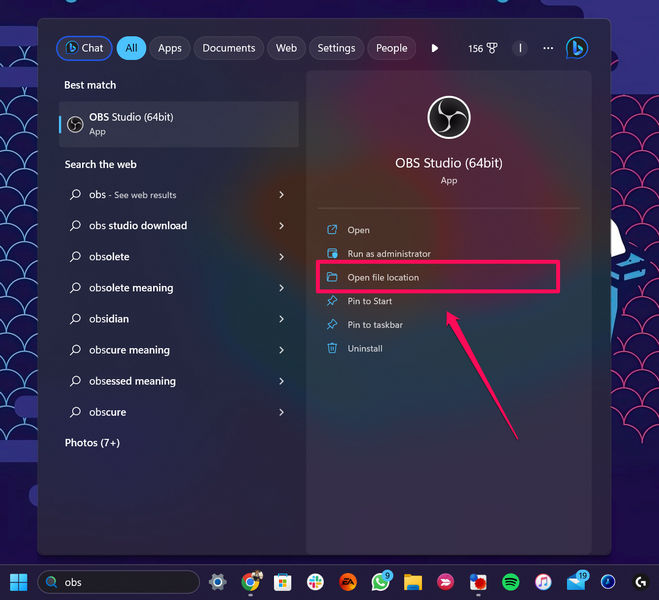Open File Explorer from the taskbar
Viewport: 659px width, 600px height.
click(x=413, y=582)
